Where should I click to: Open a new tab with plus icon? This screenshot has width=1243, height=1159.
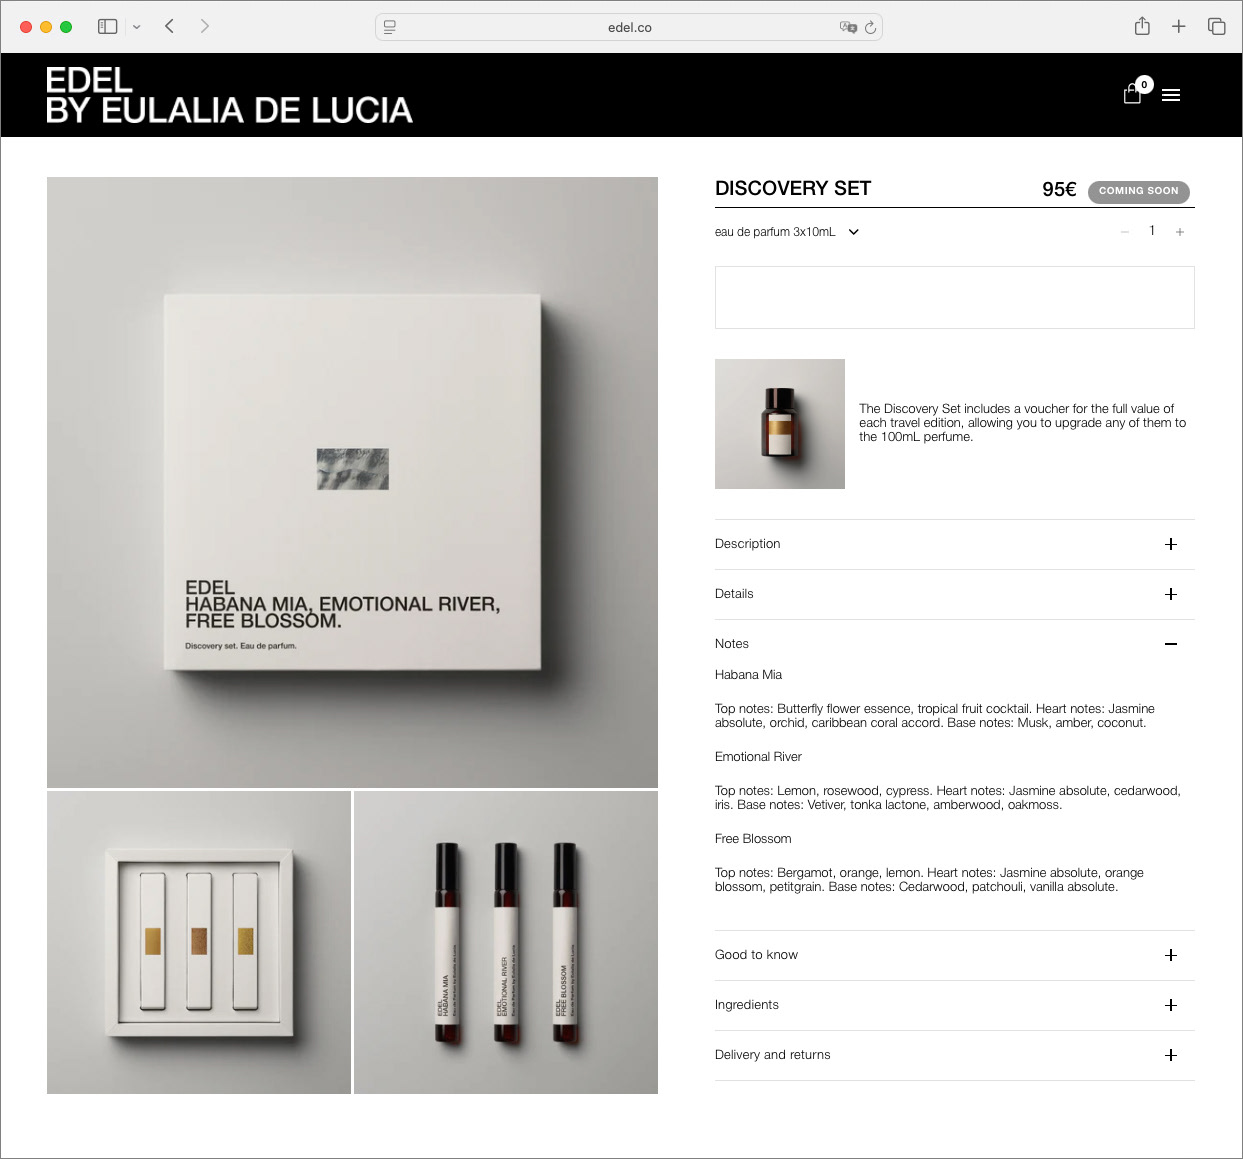click(x=1179, y=27)
